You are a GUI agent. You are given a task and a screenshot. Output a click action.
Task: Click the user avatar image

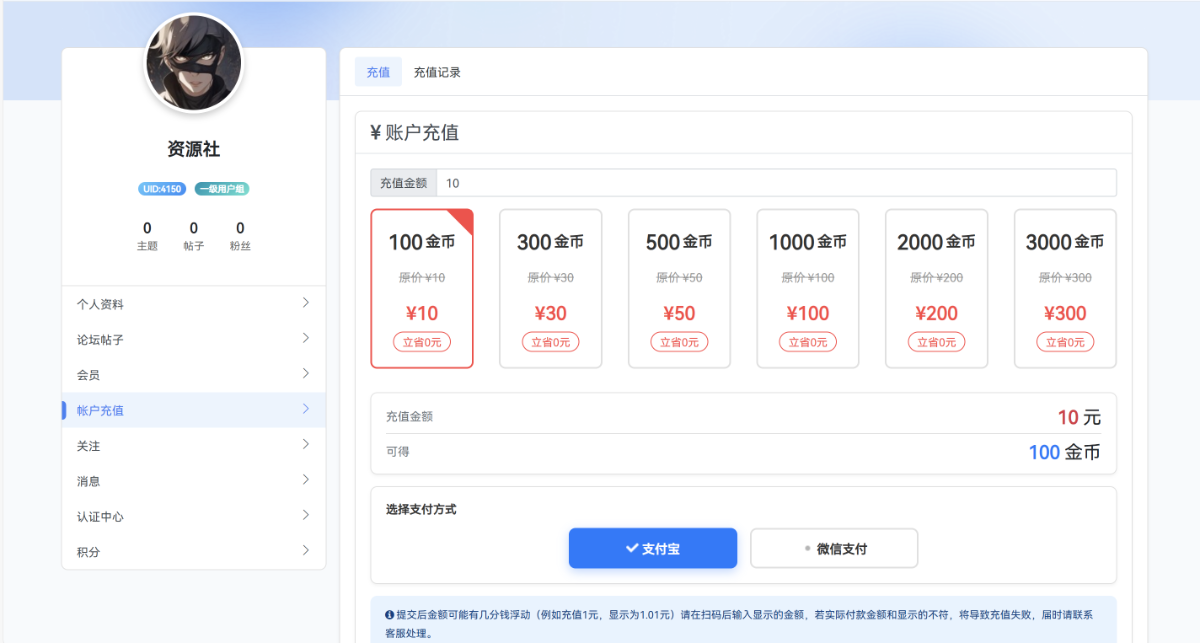[x=194, y=63]
